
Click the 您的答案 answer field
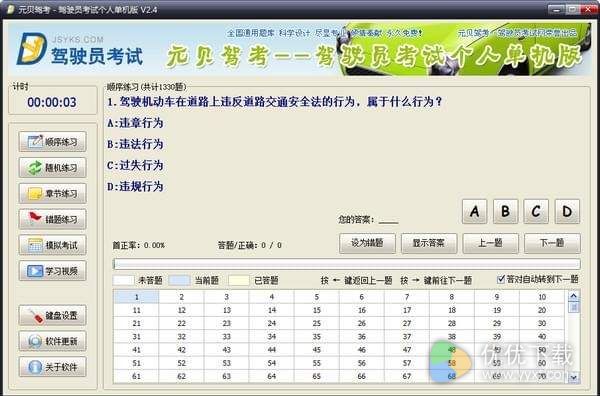pyautogui.click(x=388, y=220)
